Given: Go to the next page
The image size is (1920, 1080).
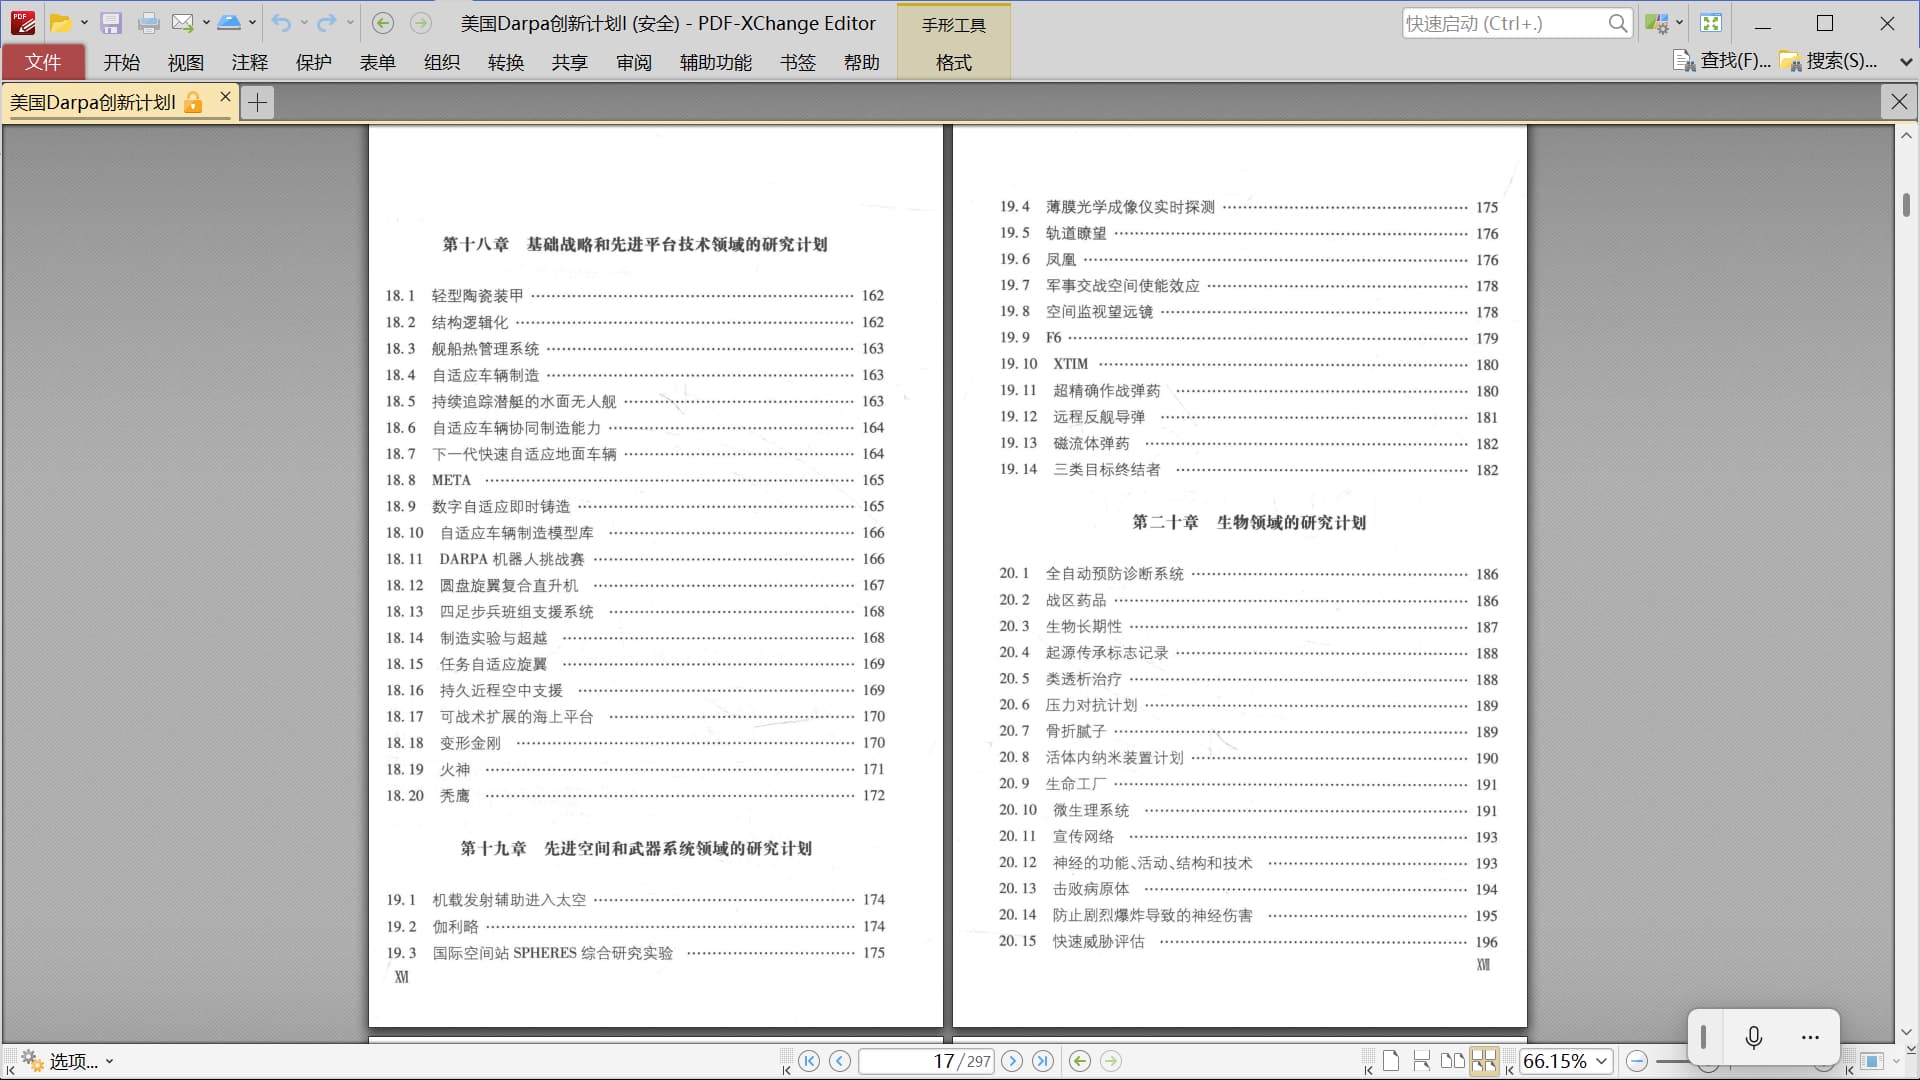Looking at the screenshot, I should (x=1012, y=1061).
